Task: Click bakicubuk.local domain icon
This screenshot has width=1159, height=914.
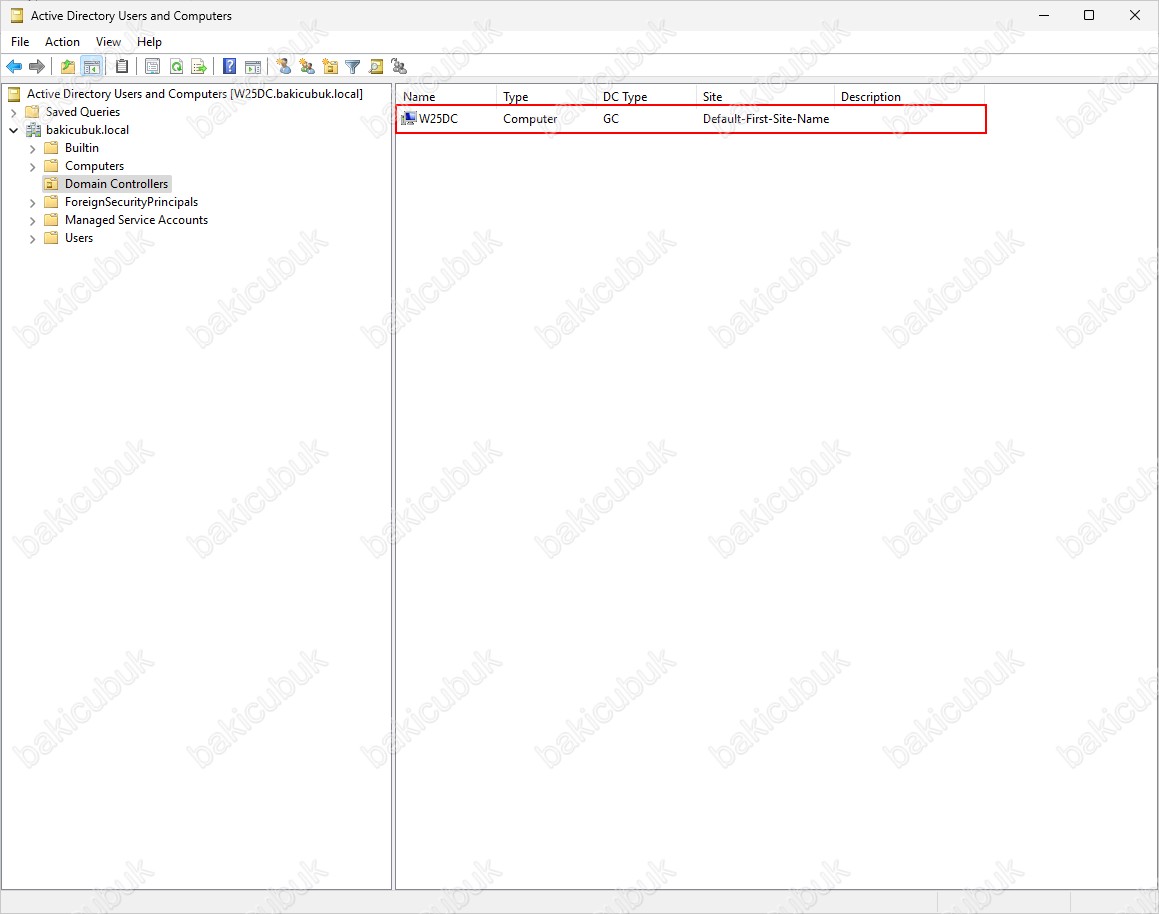Action: tap(34, 130)
